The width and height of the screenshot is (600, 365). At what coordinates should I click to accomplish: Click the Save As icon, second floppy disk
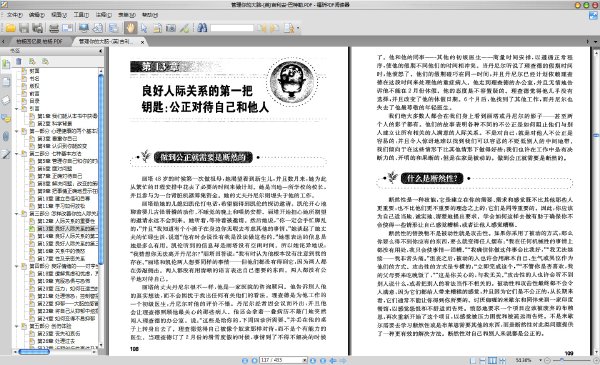point(38,28)
